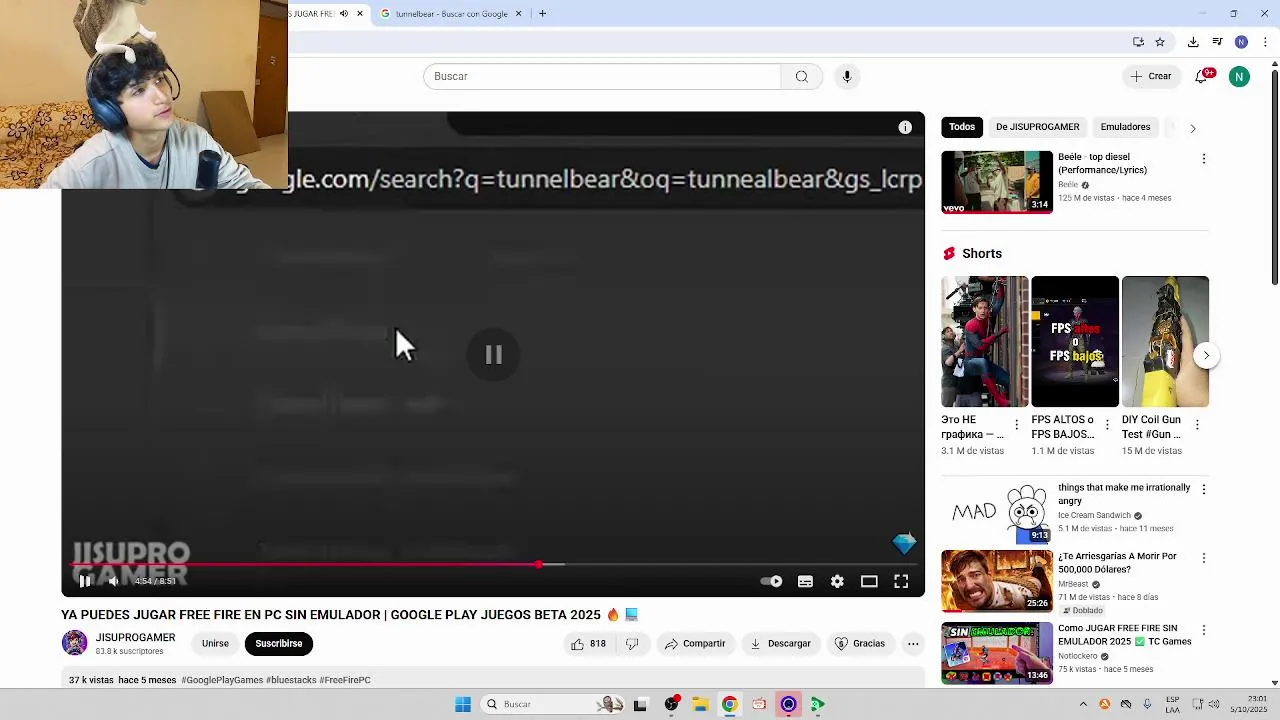
Task: Click the install app icon in address bar
Action: pos(1138,42)
